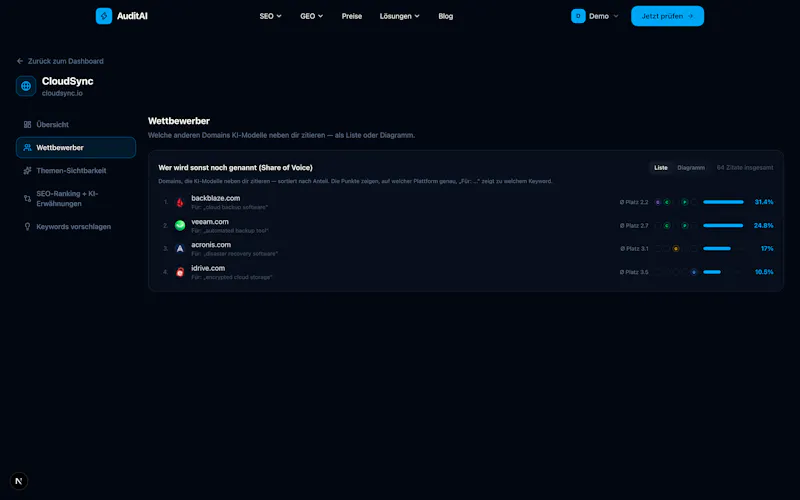Click the second green platform dot in the backblaze row

click(685, 202)
